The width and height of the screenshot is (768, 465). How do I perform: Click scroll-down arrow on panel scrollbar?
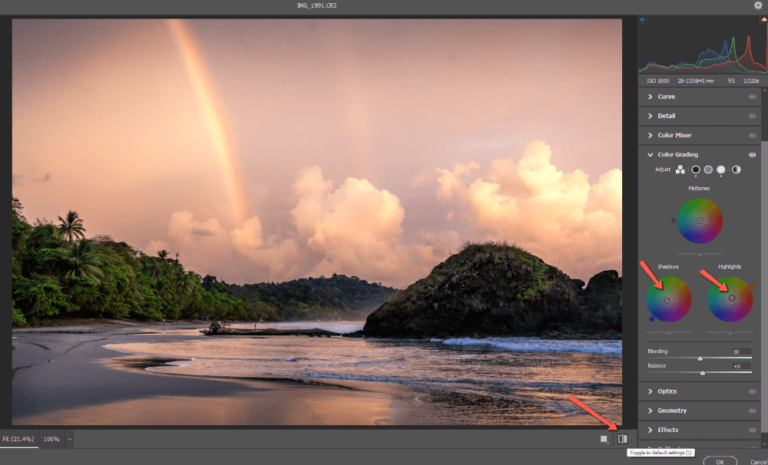(765, 444)
